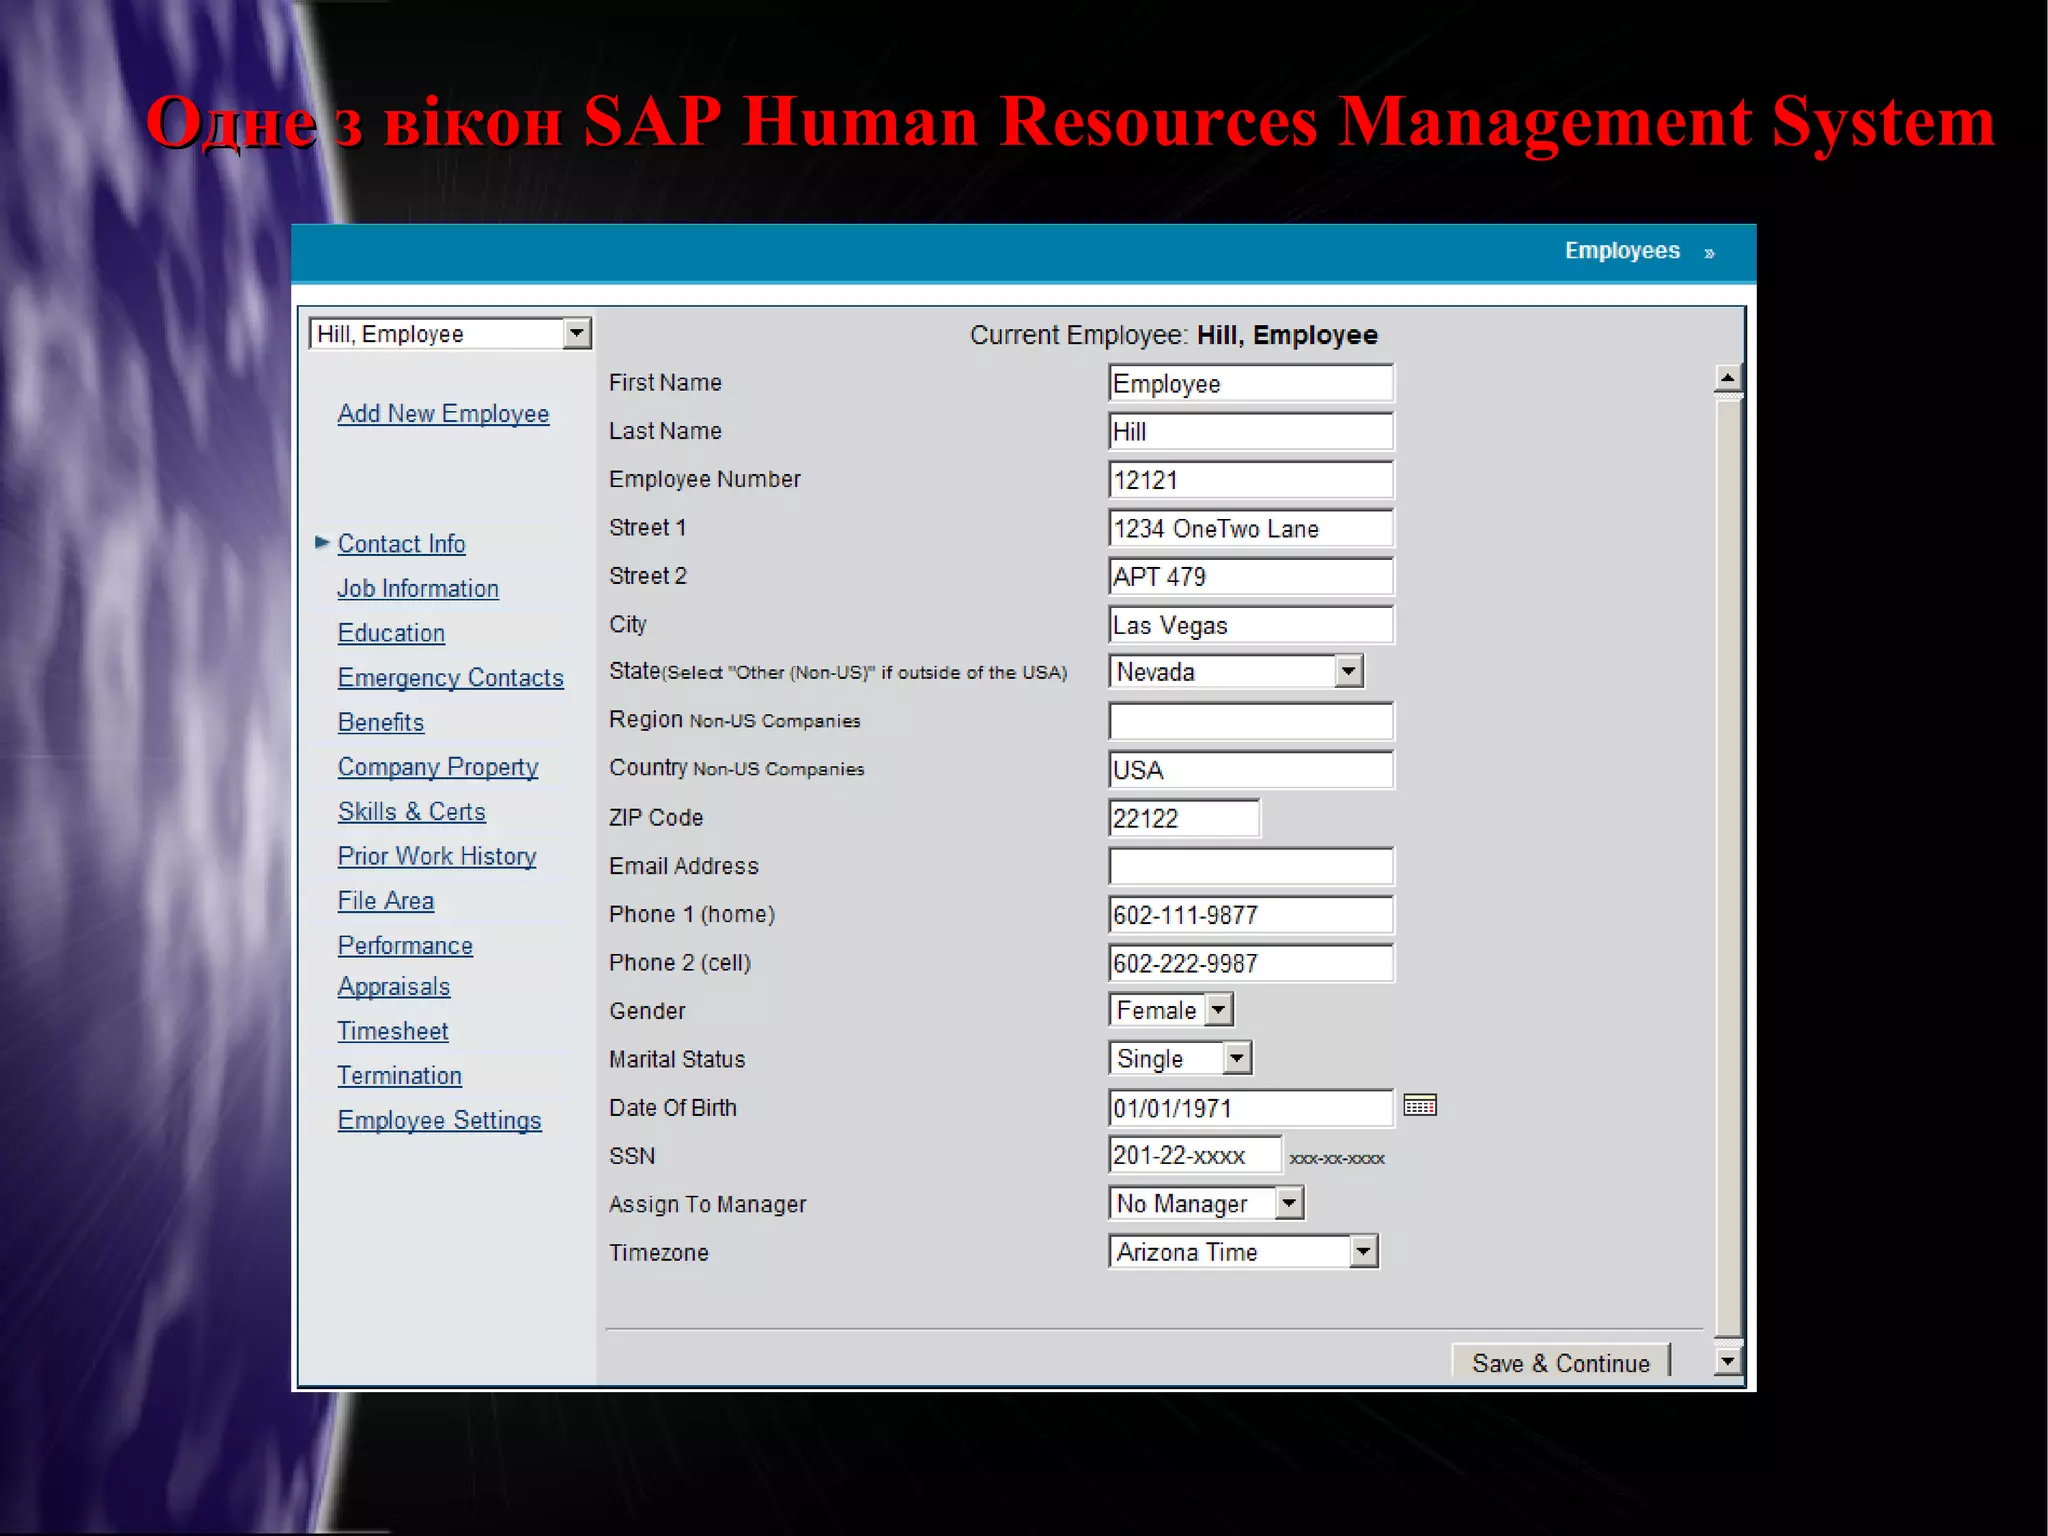
Task: Open the Timezone dropdown showing Arizona Time
Action: point(1363,1251)
